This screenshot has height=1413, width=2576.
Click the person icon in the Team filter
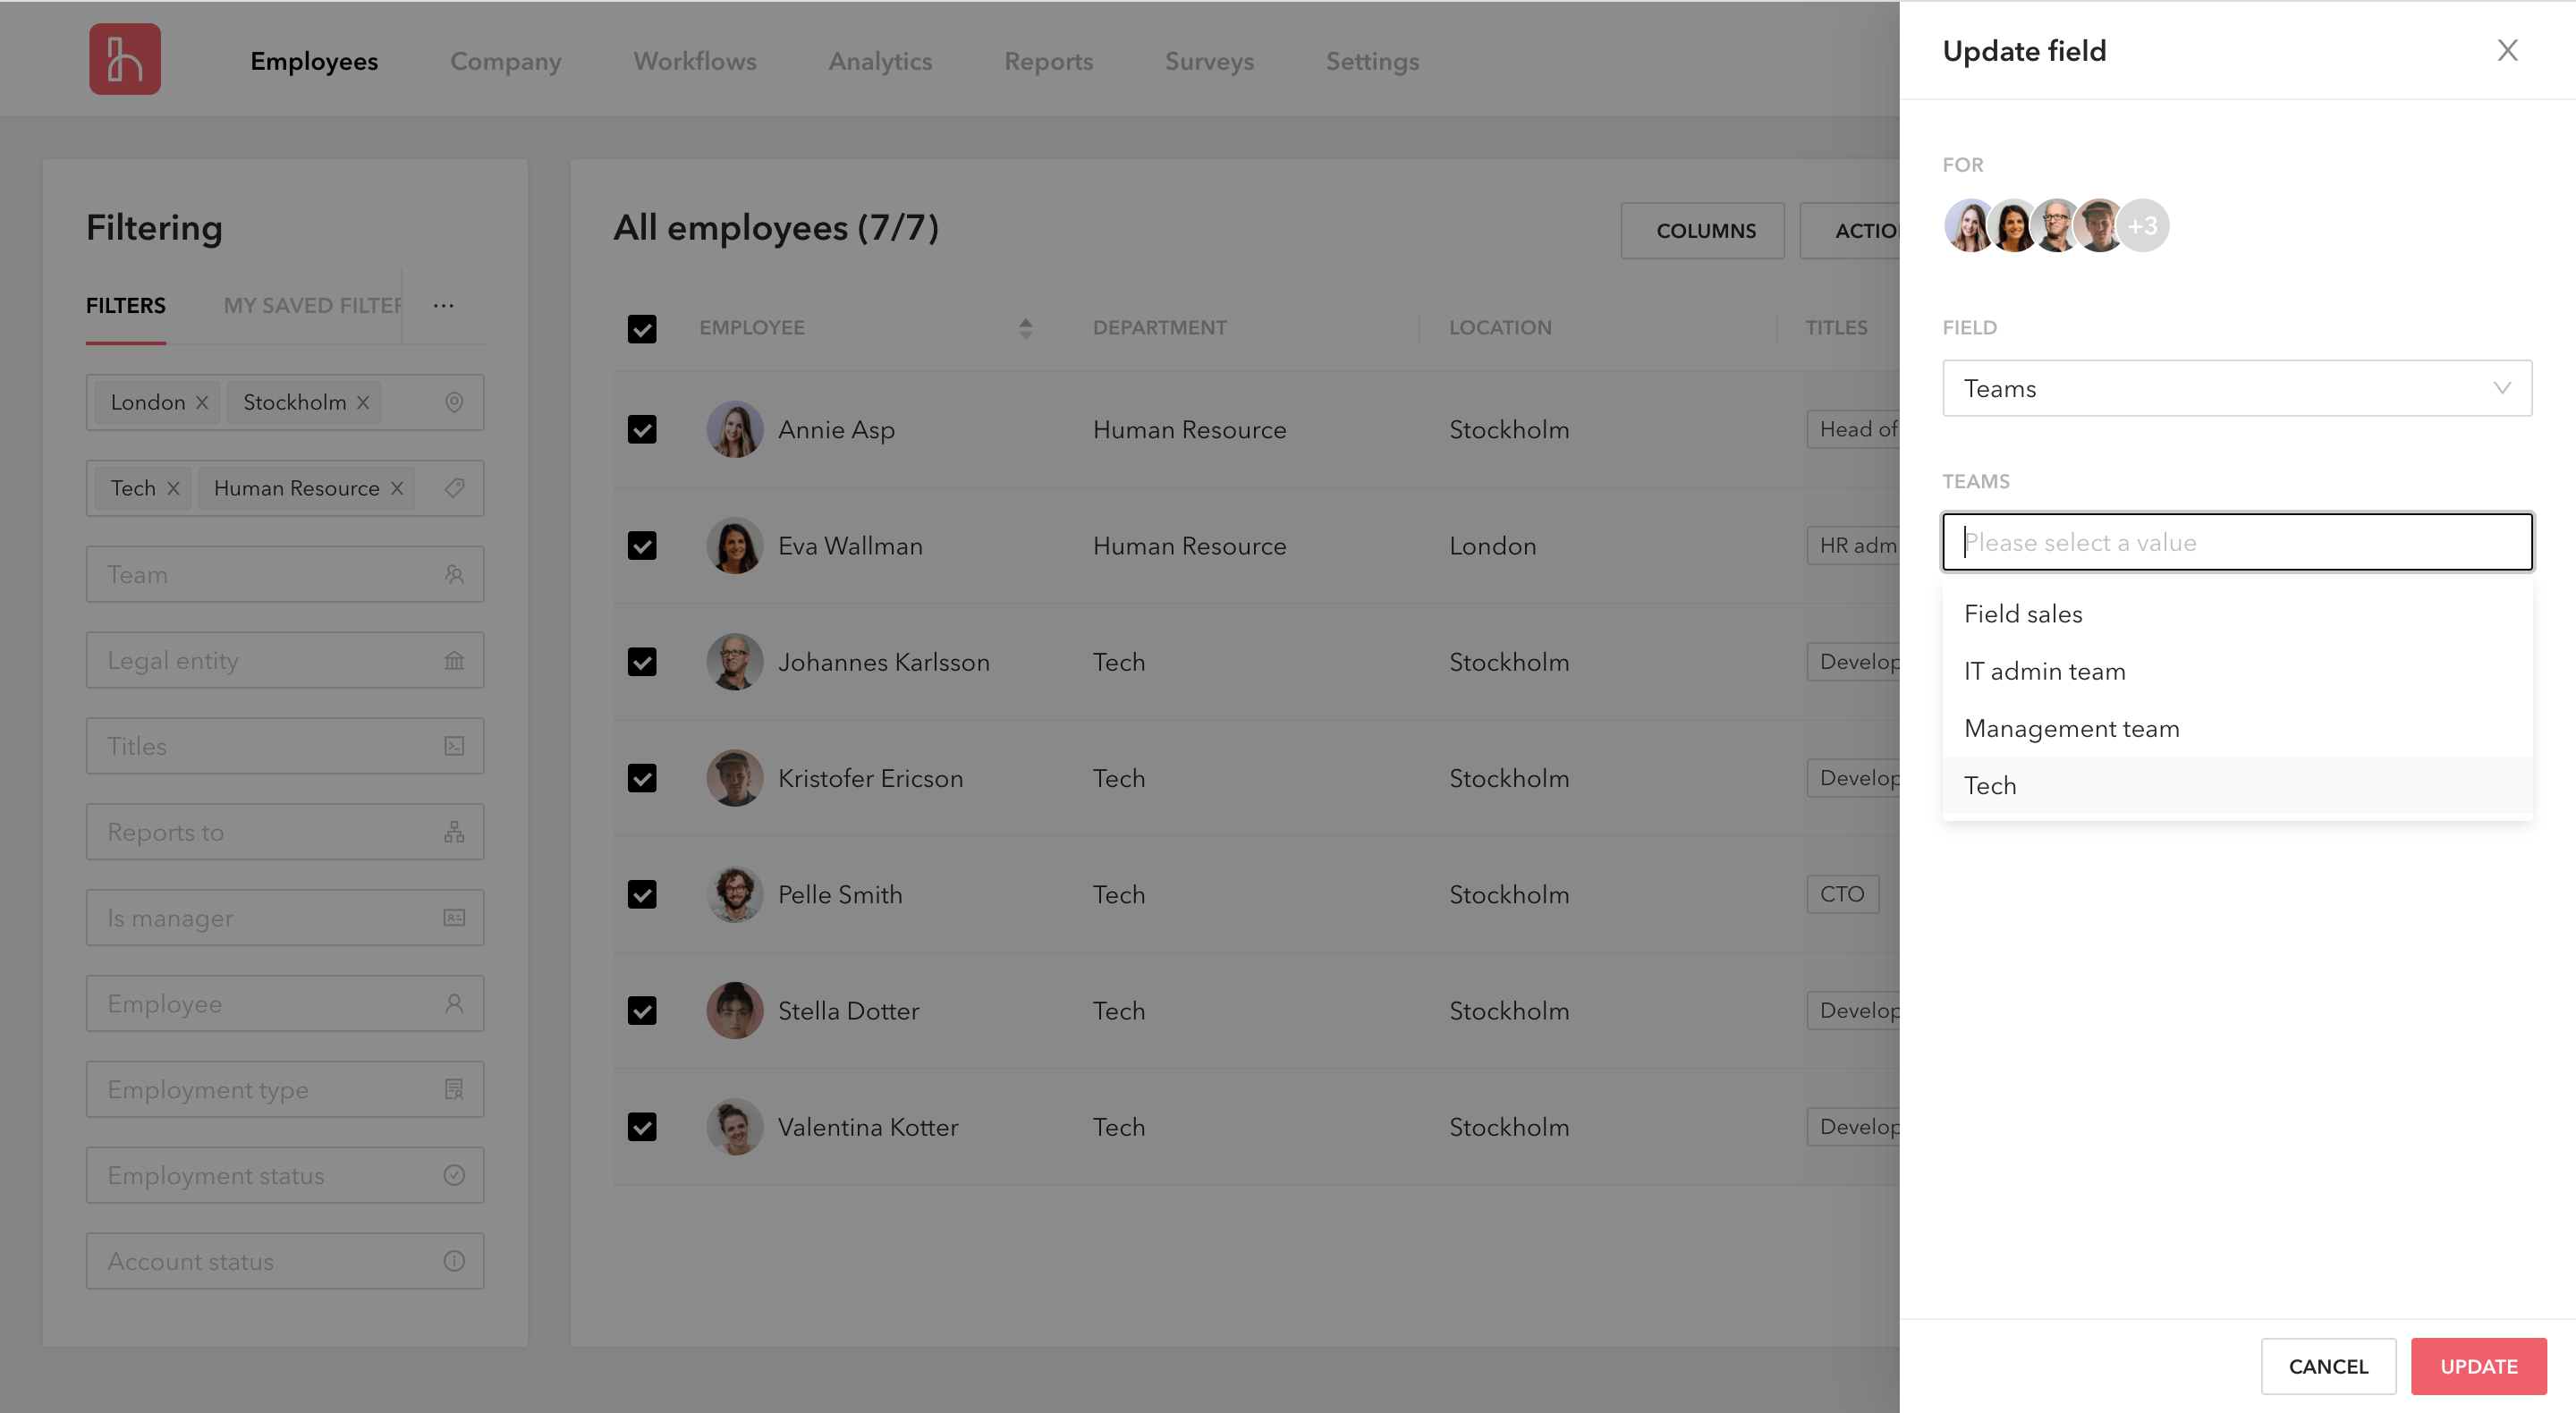pyautogui.click(x=455, y=574)
